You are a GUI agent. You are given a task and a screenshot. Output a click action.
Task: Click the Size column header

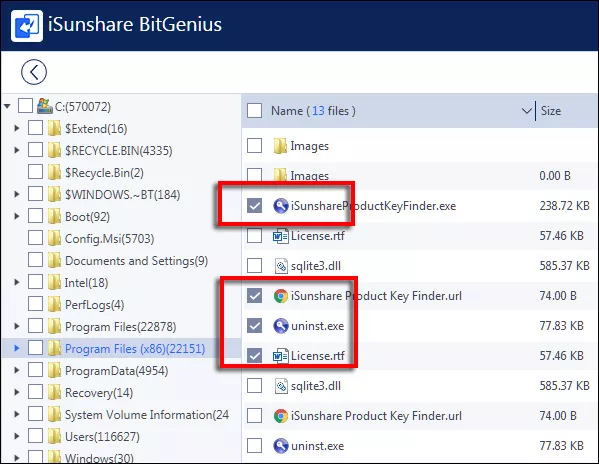[x=551, y=111]
